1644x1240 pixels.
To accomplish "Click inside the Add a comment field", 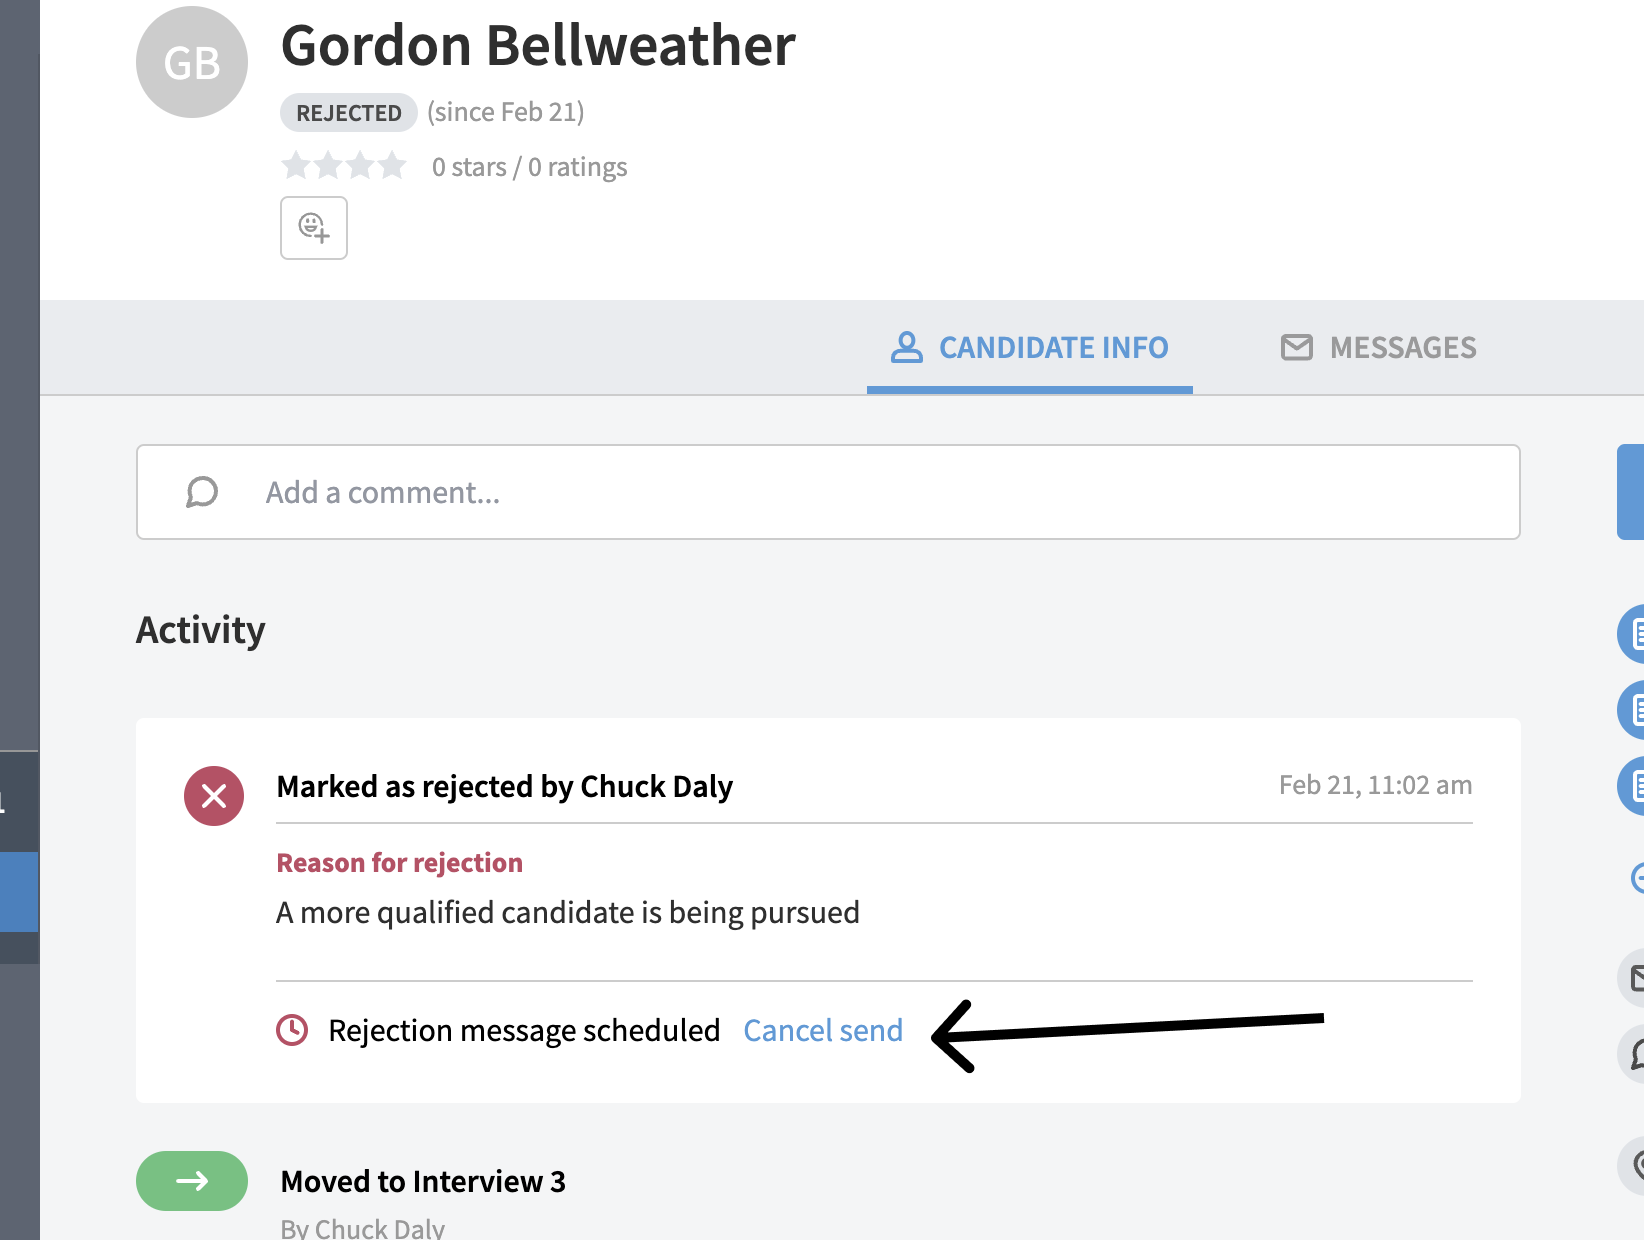I will (x=600, y=491).
